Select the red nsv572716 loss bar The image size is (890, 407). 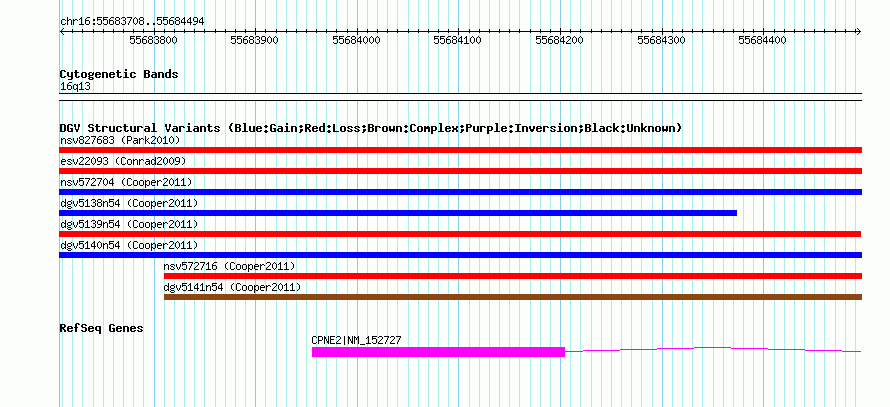tap(513, 276)
